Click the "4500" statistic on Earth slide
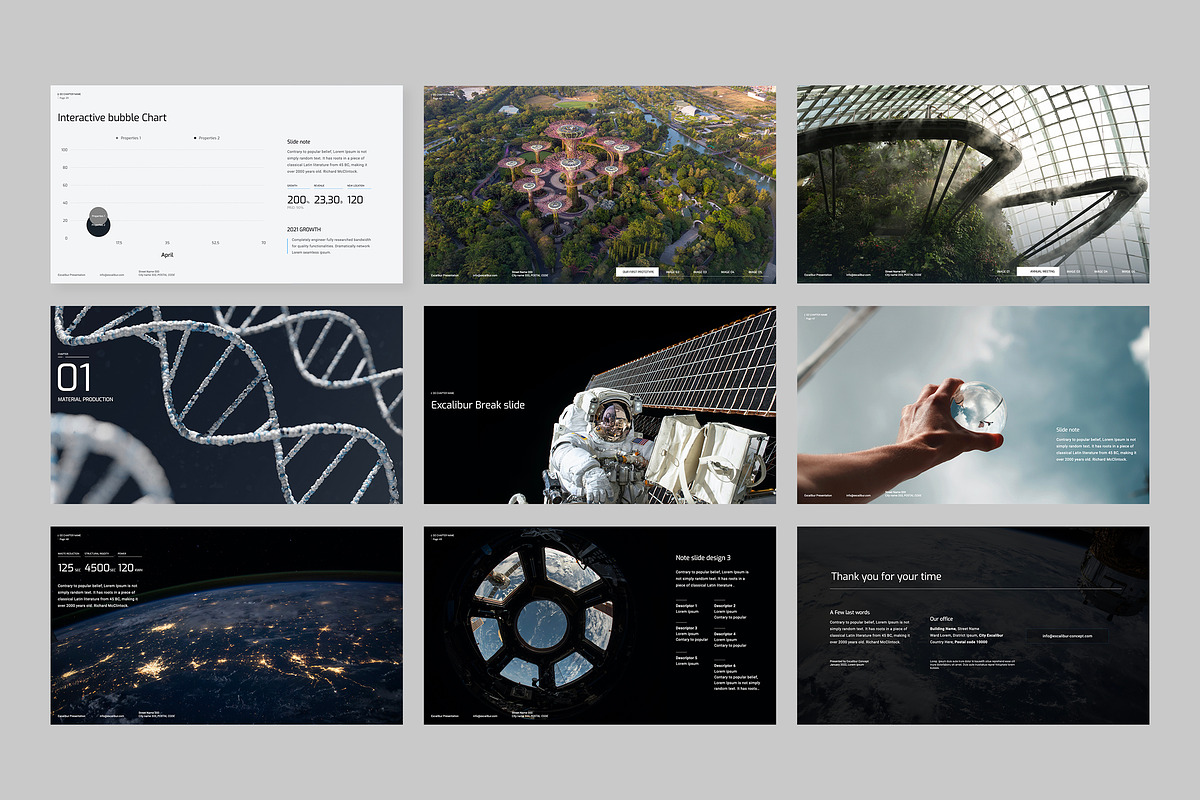The width and height of the screenshot is (1200, 800). click(97, 568)
